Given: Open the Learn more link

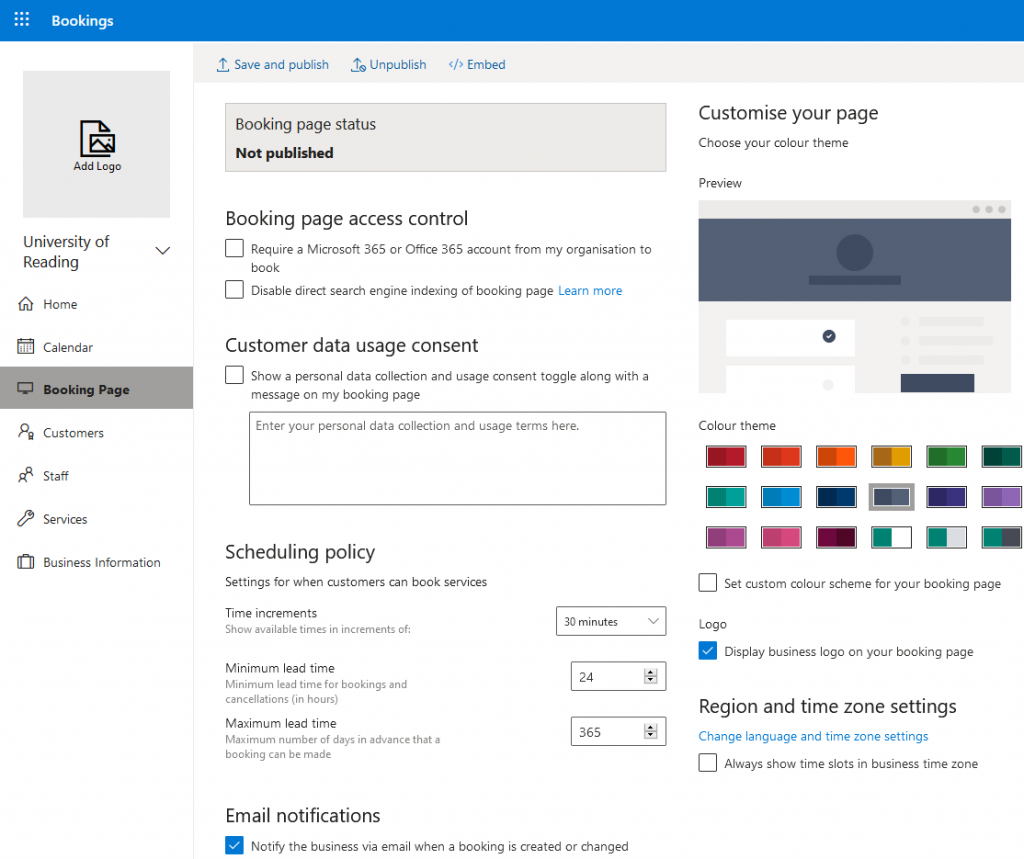Looking at the screenshot, I should [590, 291].
